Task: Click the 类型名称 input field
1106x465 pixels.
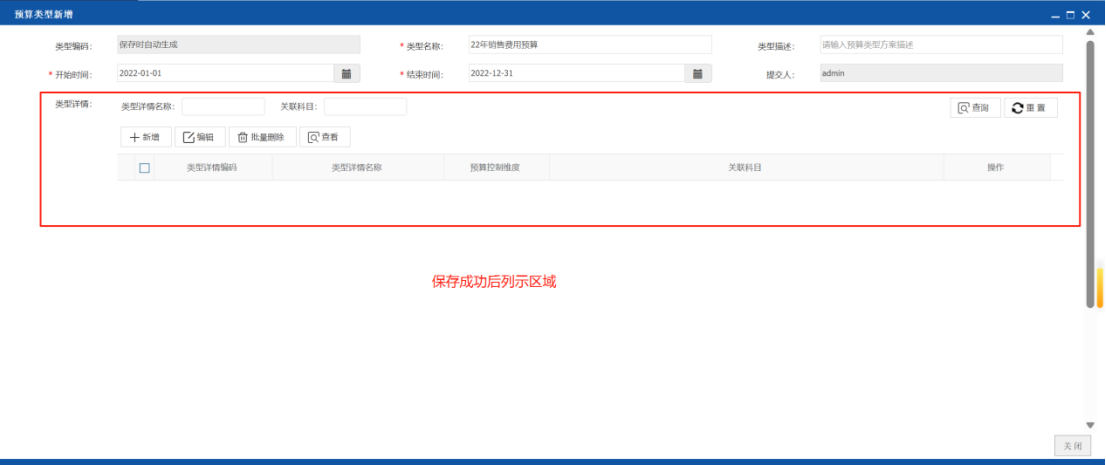Action: 590,45
